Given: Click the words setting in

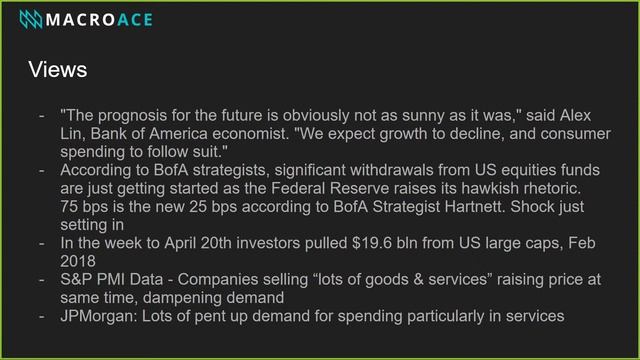Looking at the screenshot, I should click(x=92, y=225).
